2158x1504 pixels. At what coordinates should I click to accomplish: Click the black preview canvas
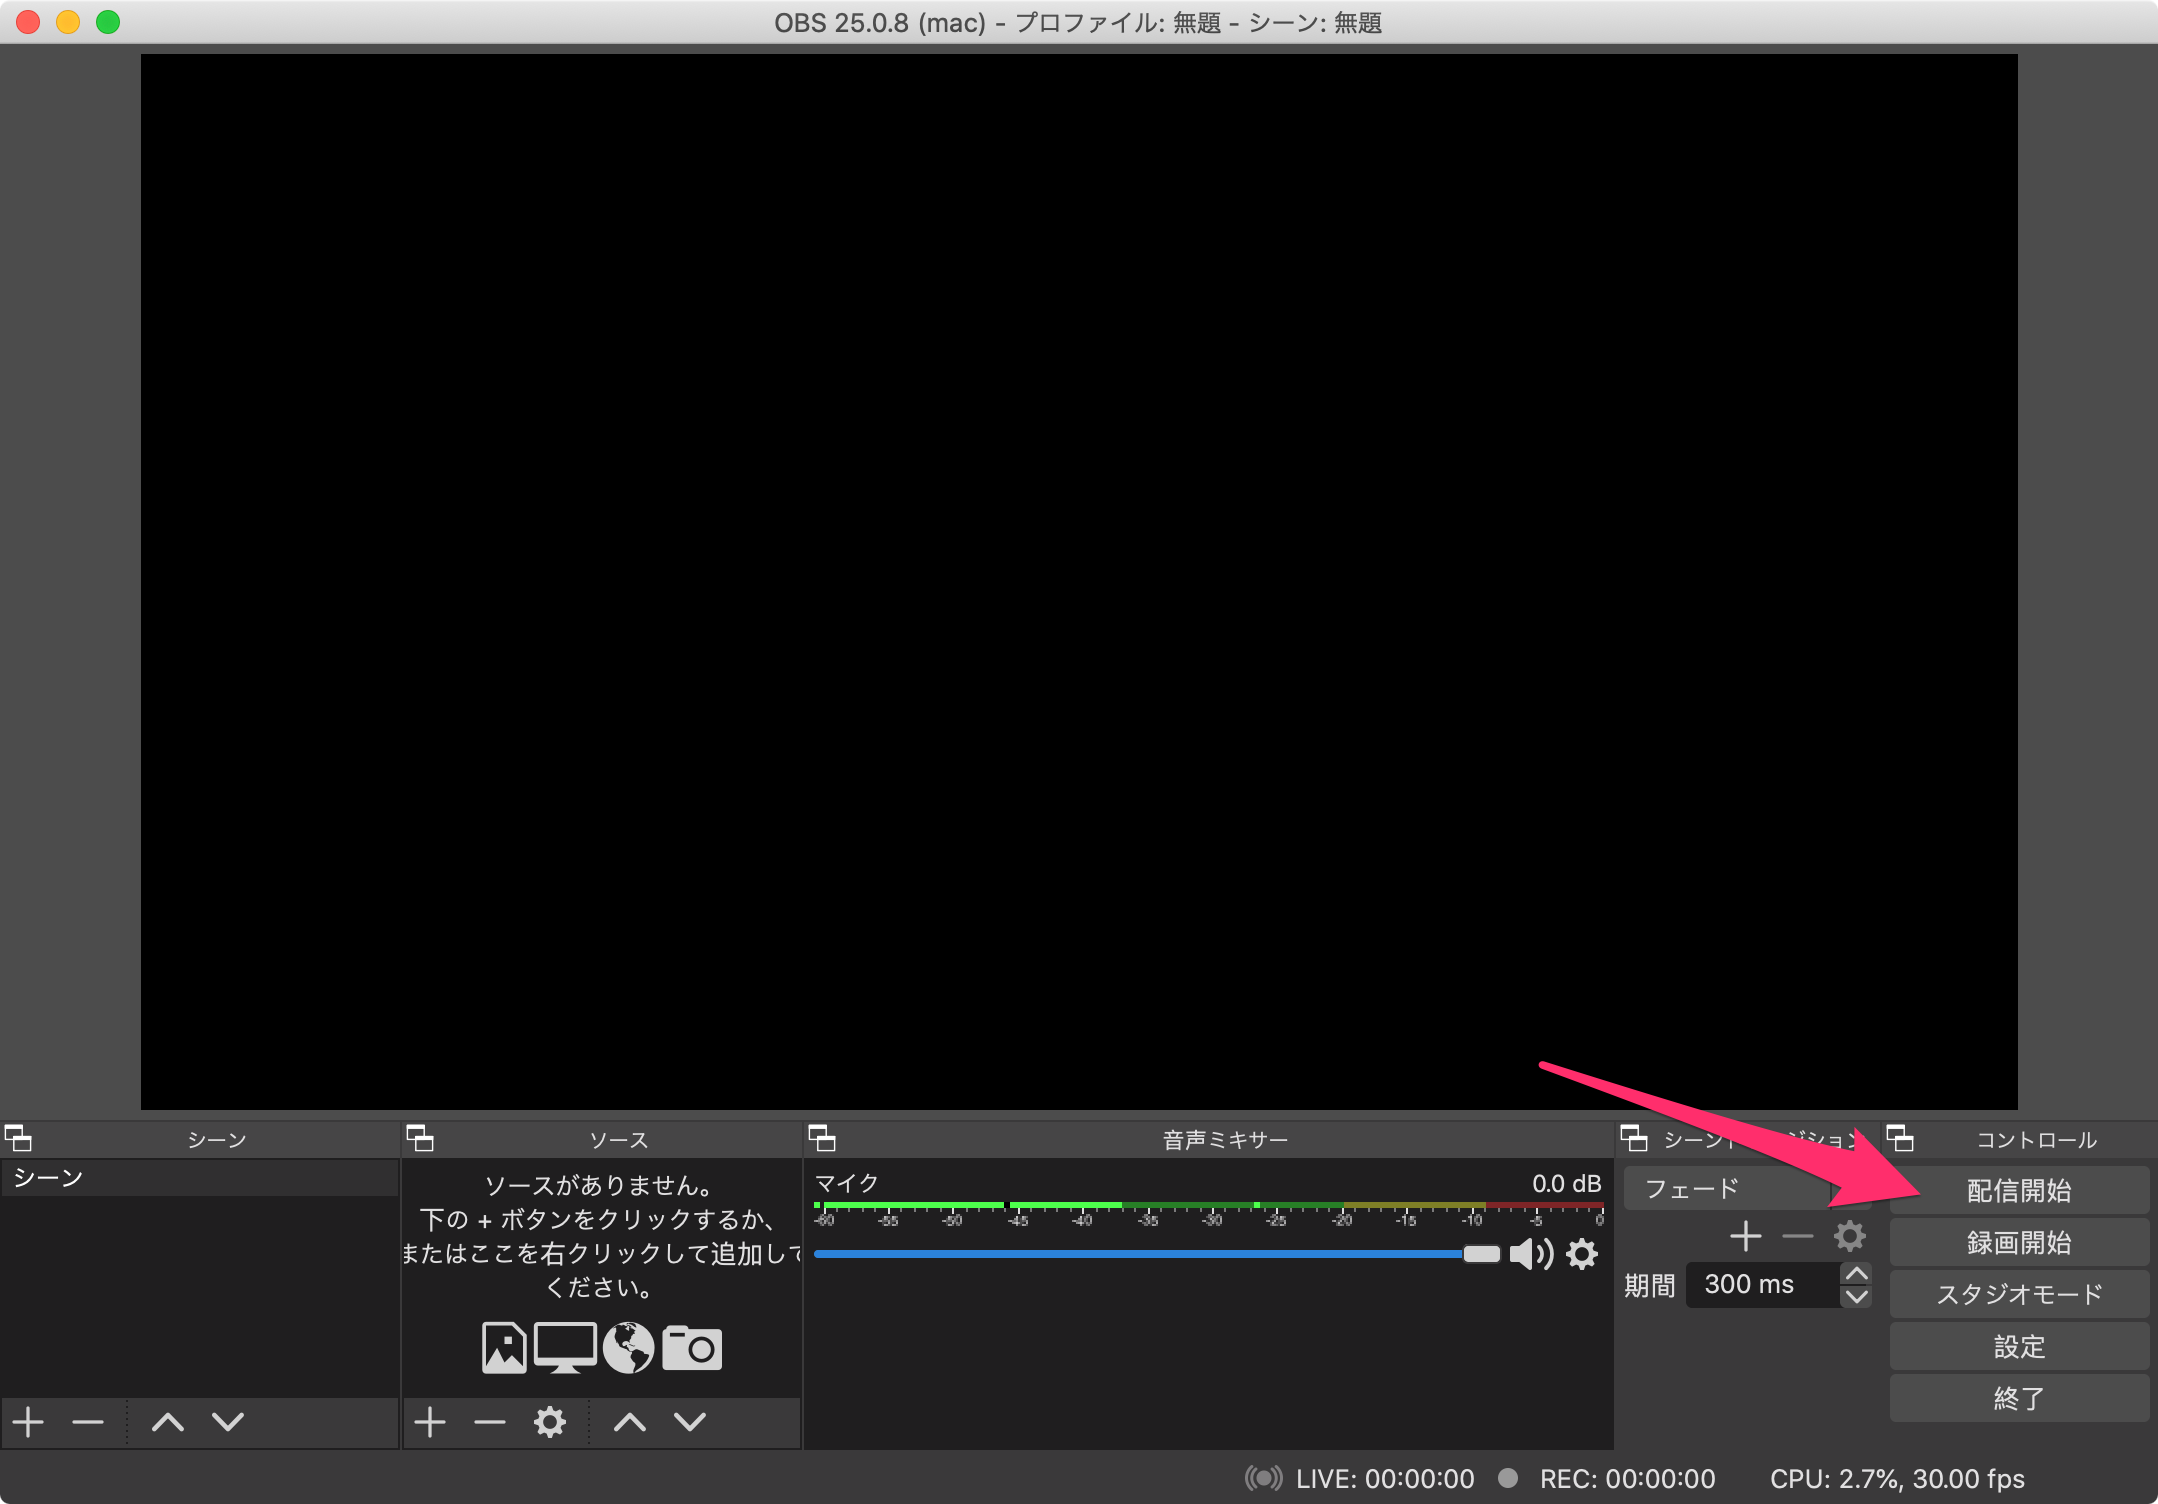1079,581
